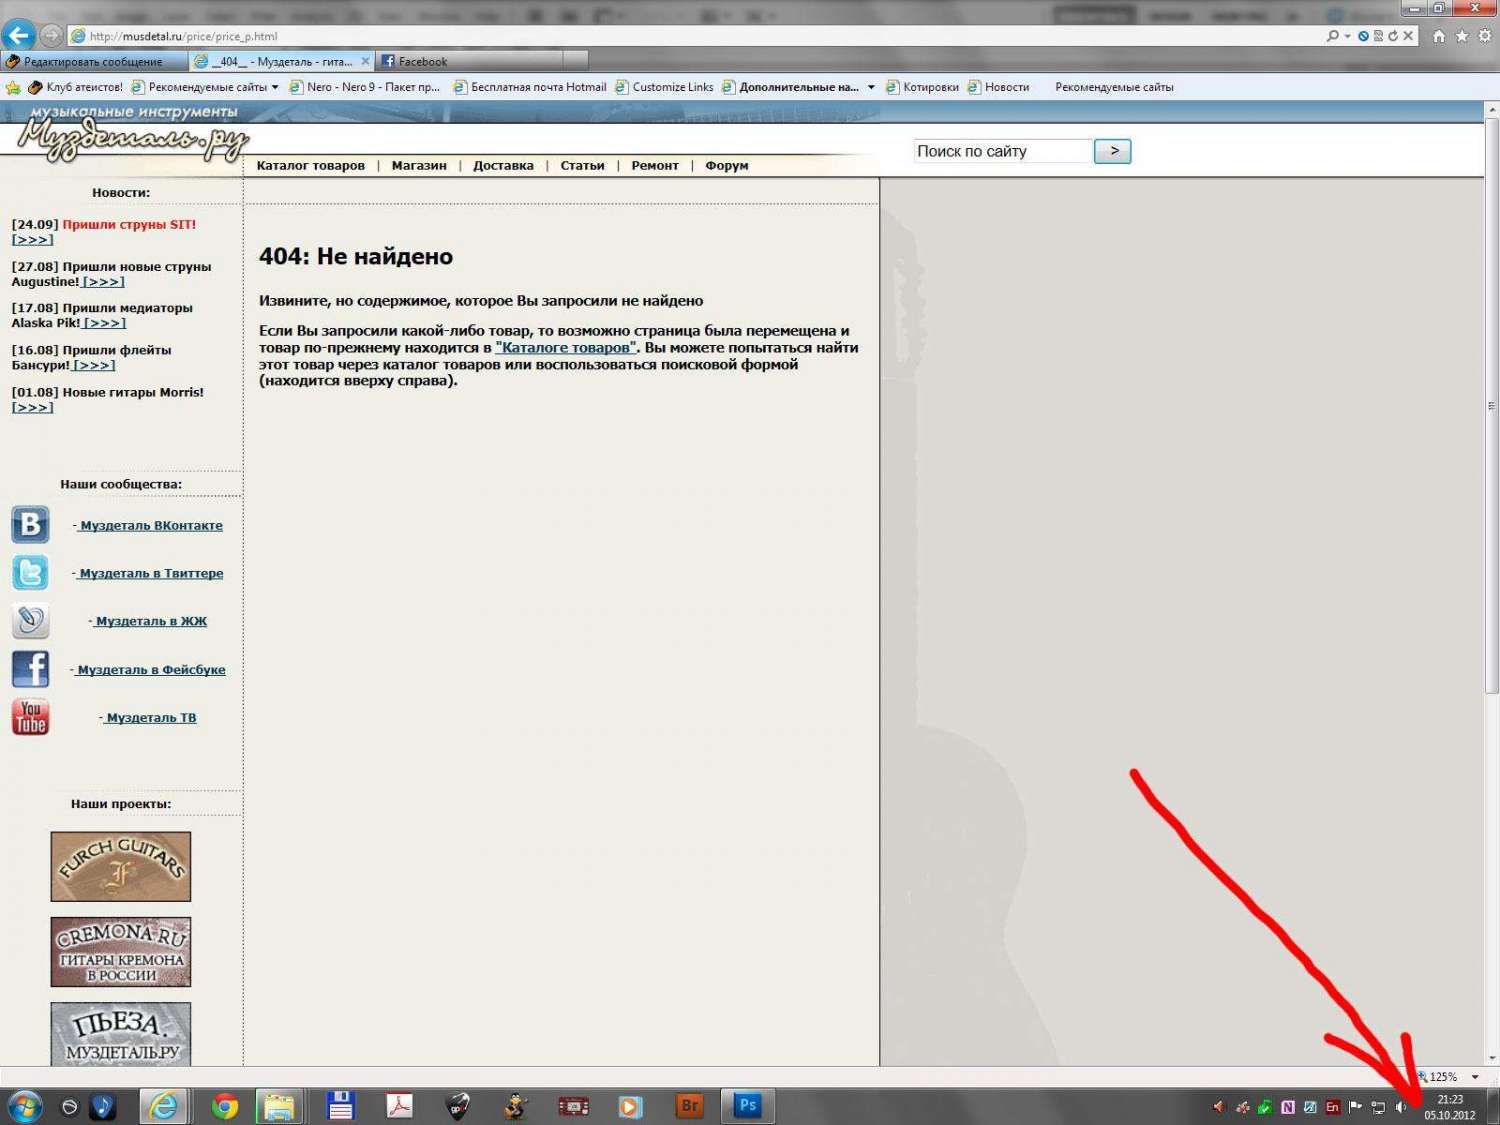Open the Муздеталь ВКонтакте link
The image size is (1500, 1125).
click(x=152, y=525)
